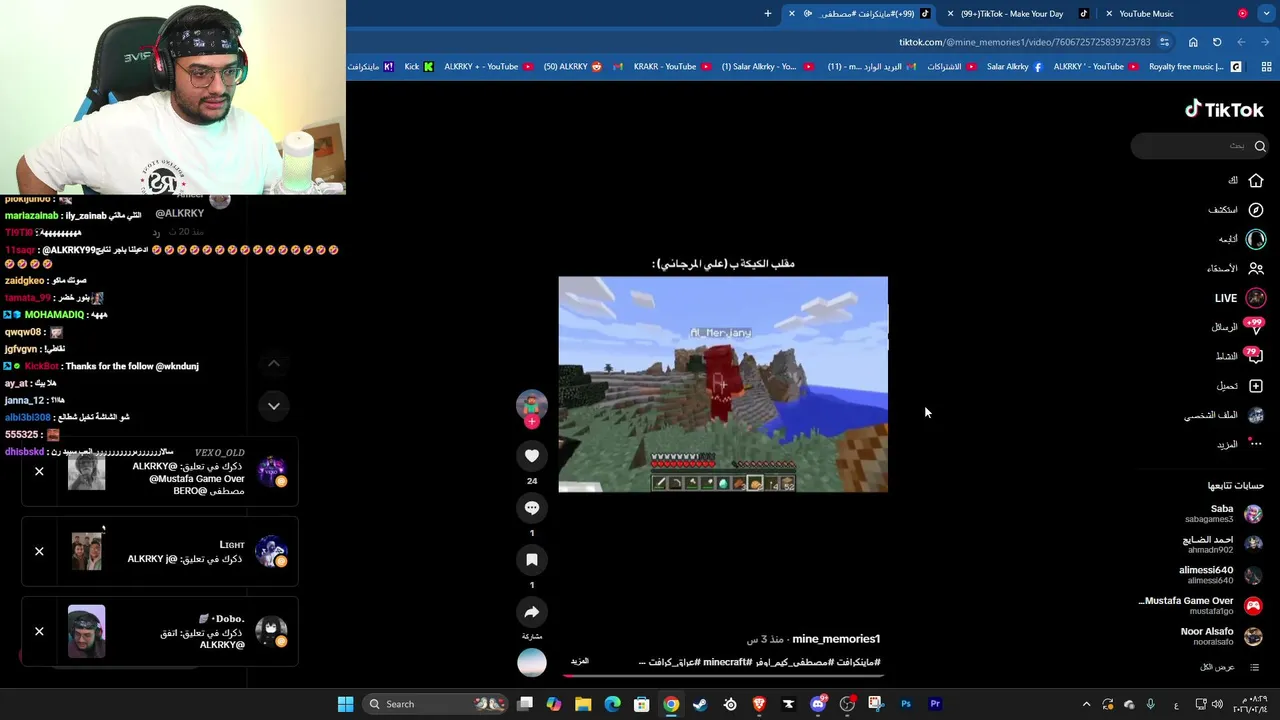The image size is (1280, 720).
Task: Dismiss Dobo mention notification
Action: pyautogui.click(x=39, y=631)
